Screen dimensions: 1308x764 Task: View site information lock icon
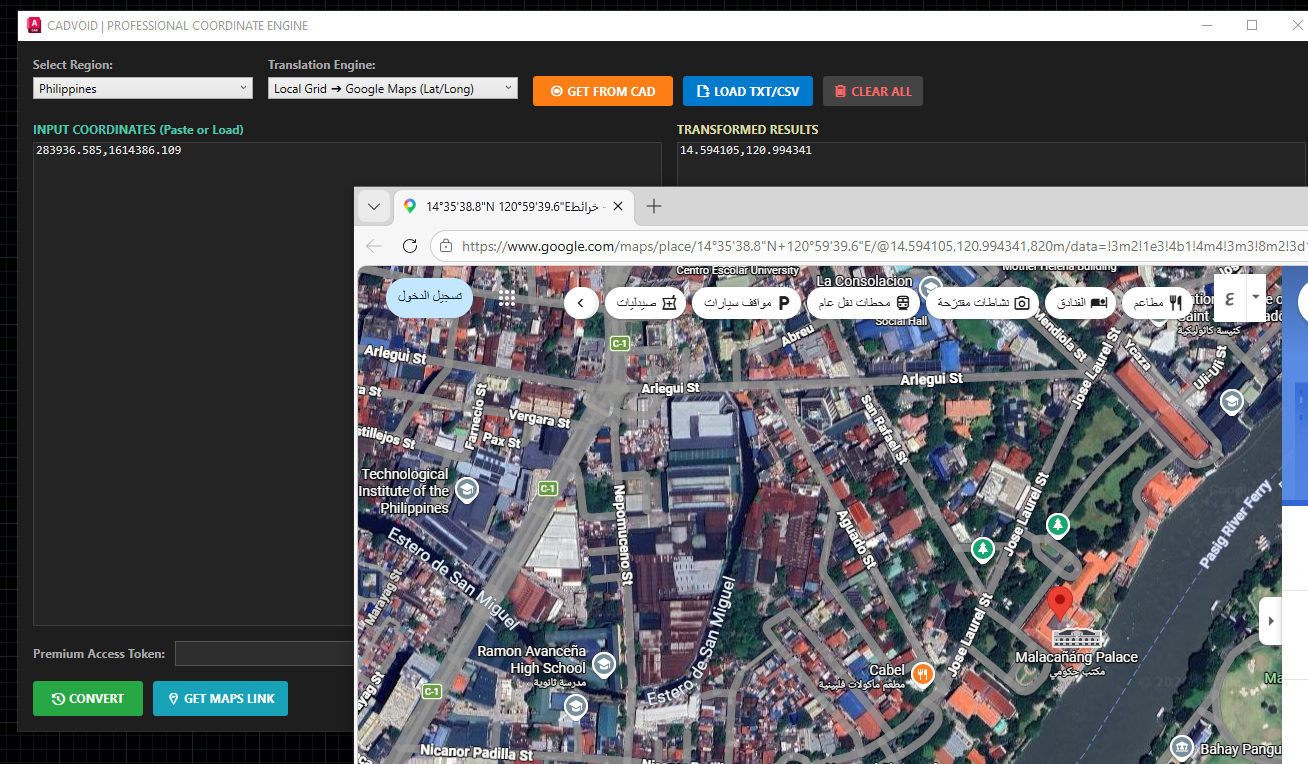click(x=446, y=246)
